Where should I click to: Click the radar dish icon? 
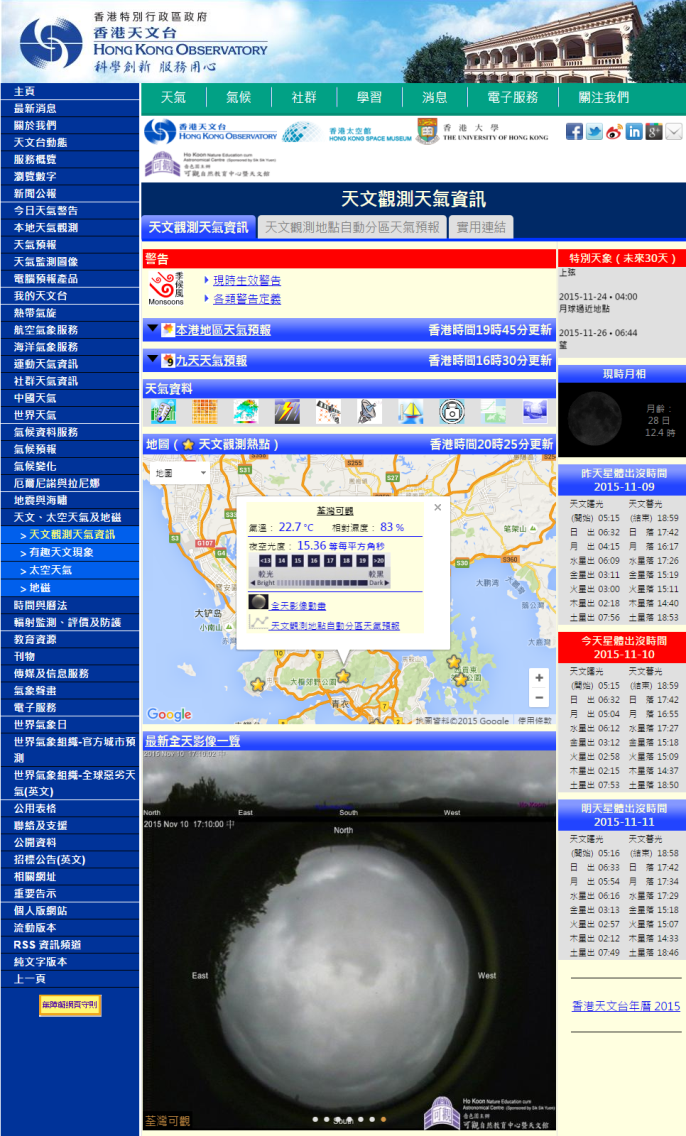369,412
